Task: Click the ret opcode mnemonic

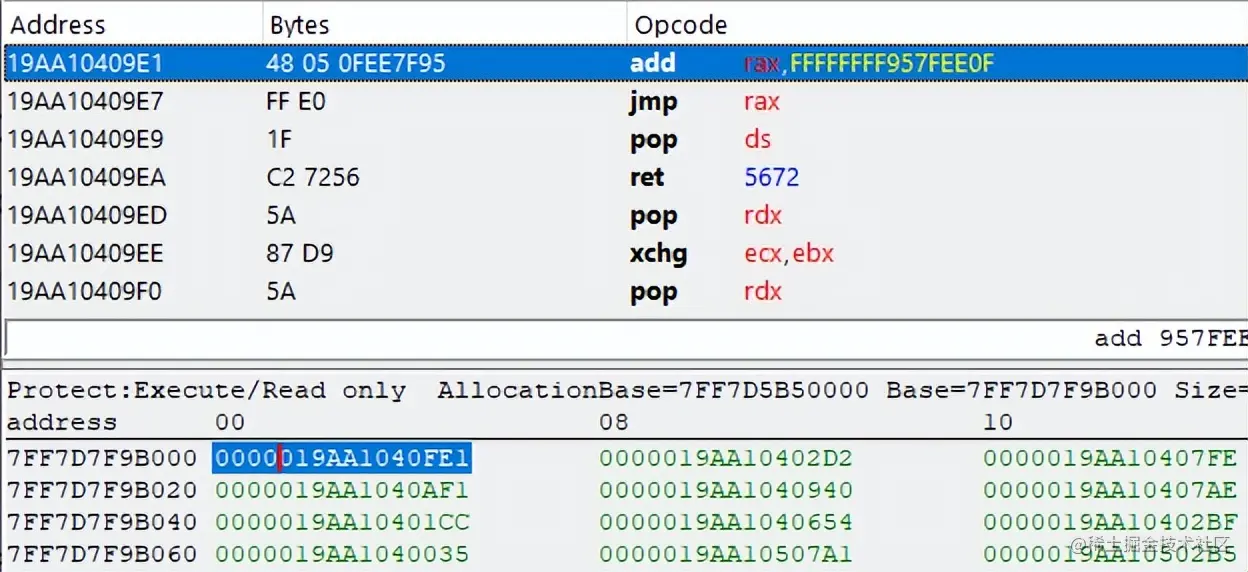Action: click(x=647, y=177)
